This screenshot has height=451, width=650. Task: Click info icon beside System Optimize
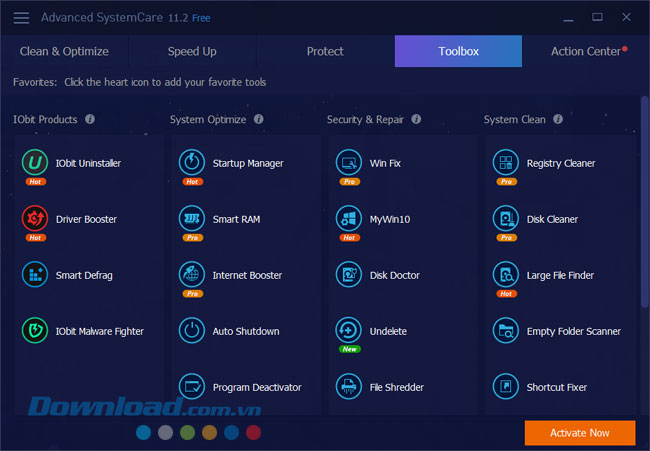coord(259,119)
